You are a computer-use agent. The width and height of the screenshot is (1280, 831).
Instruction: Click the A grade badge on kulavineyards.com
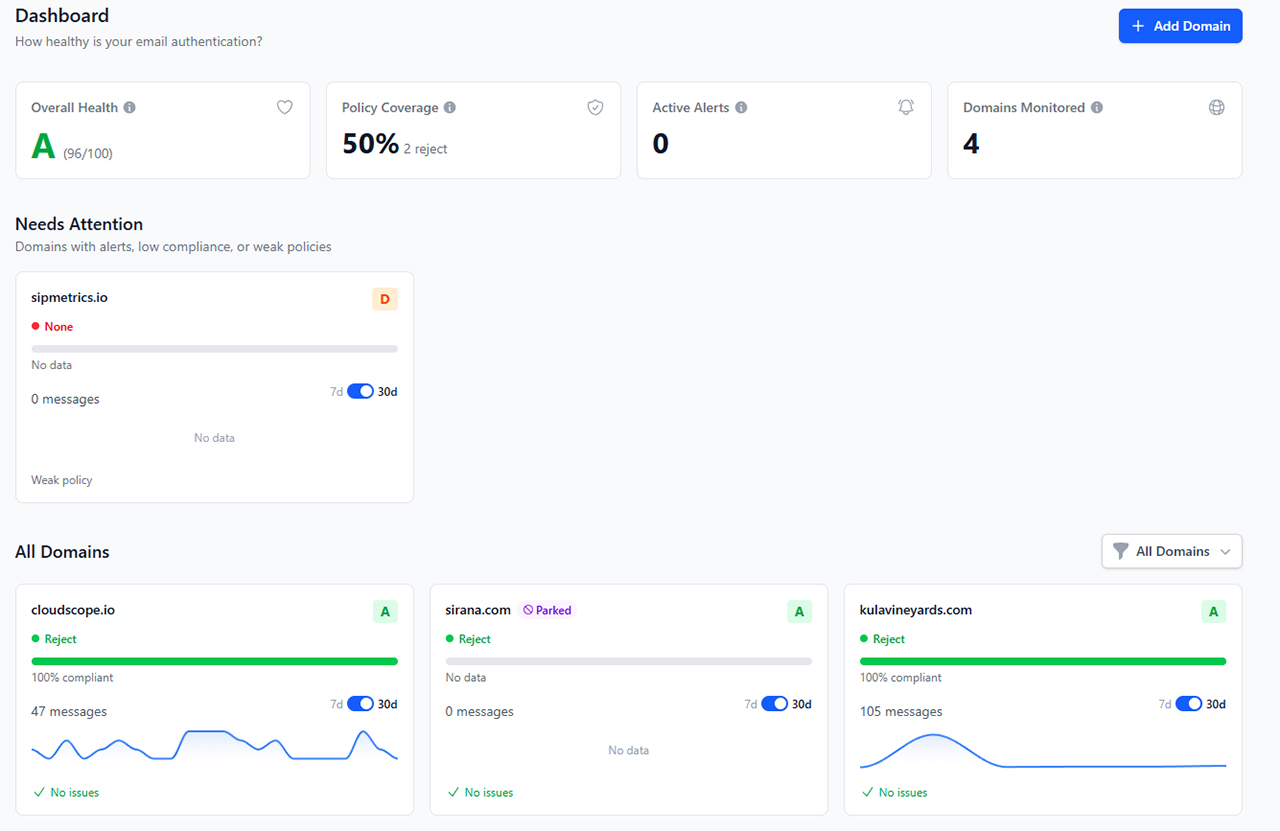[1213, 611]
